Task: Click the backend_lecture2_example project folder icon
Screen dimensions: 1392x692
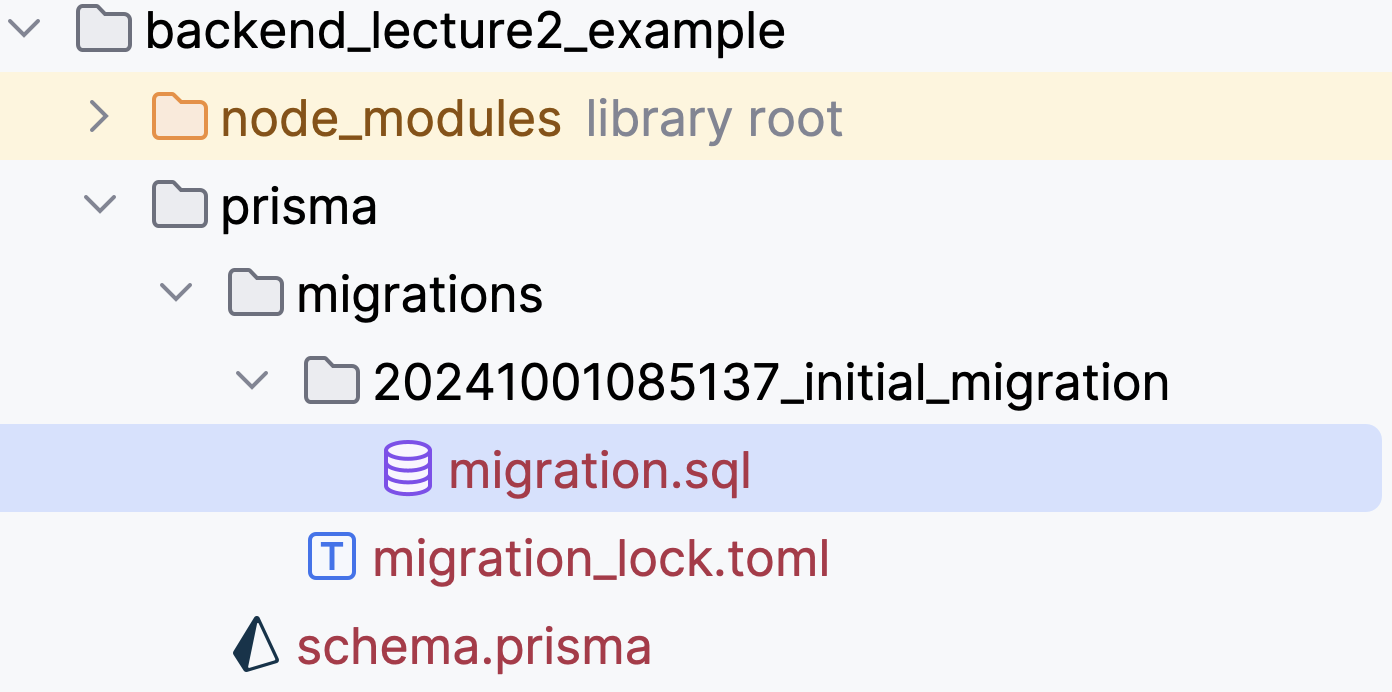Action: (103, 29)
